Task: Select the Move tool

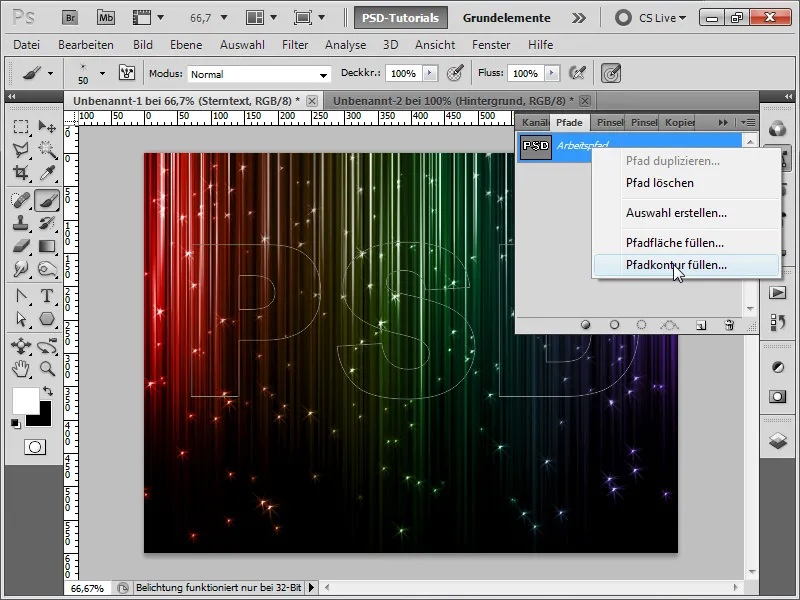Action: tap(47, 127)
